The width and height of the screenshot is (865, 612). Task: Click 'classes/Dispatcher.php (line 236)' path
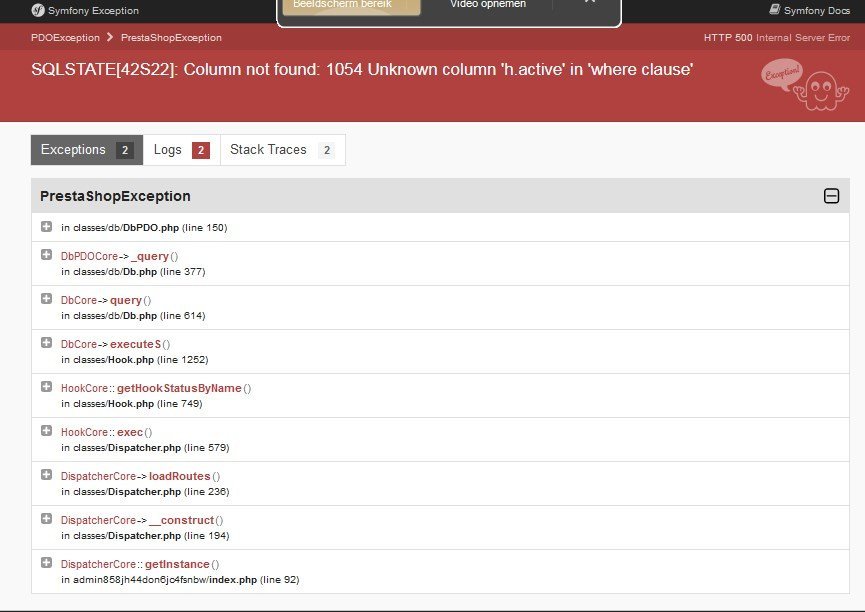(151, 492)
